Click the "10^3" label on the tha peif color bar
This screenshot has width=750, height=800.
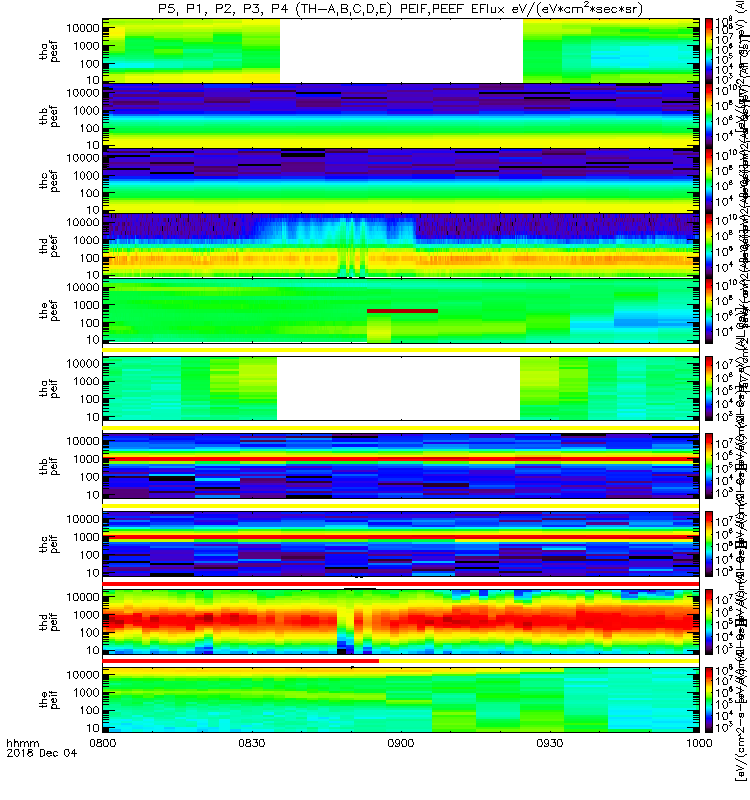[724, 416]
